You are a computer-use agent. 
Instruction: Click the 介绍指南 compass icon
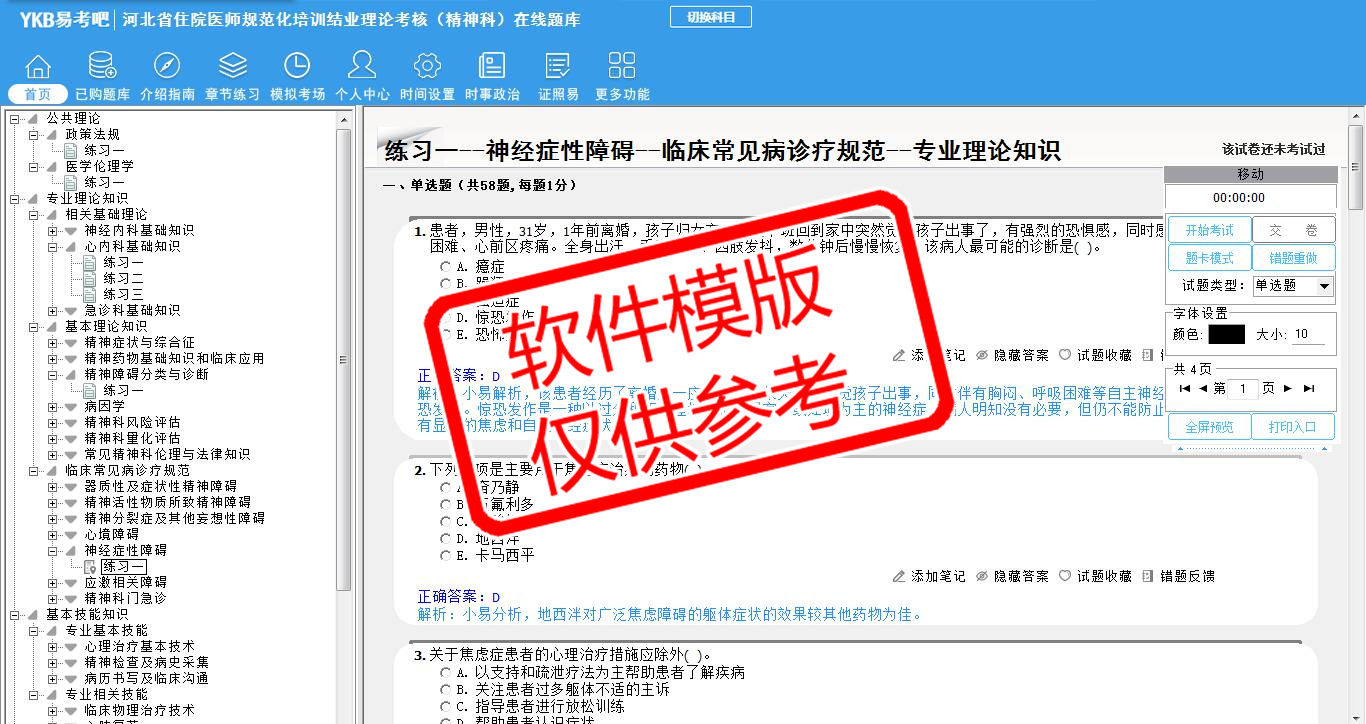pos(167,67)
